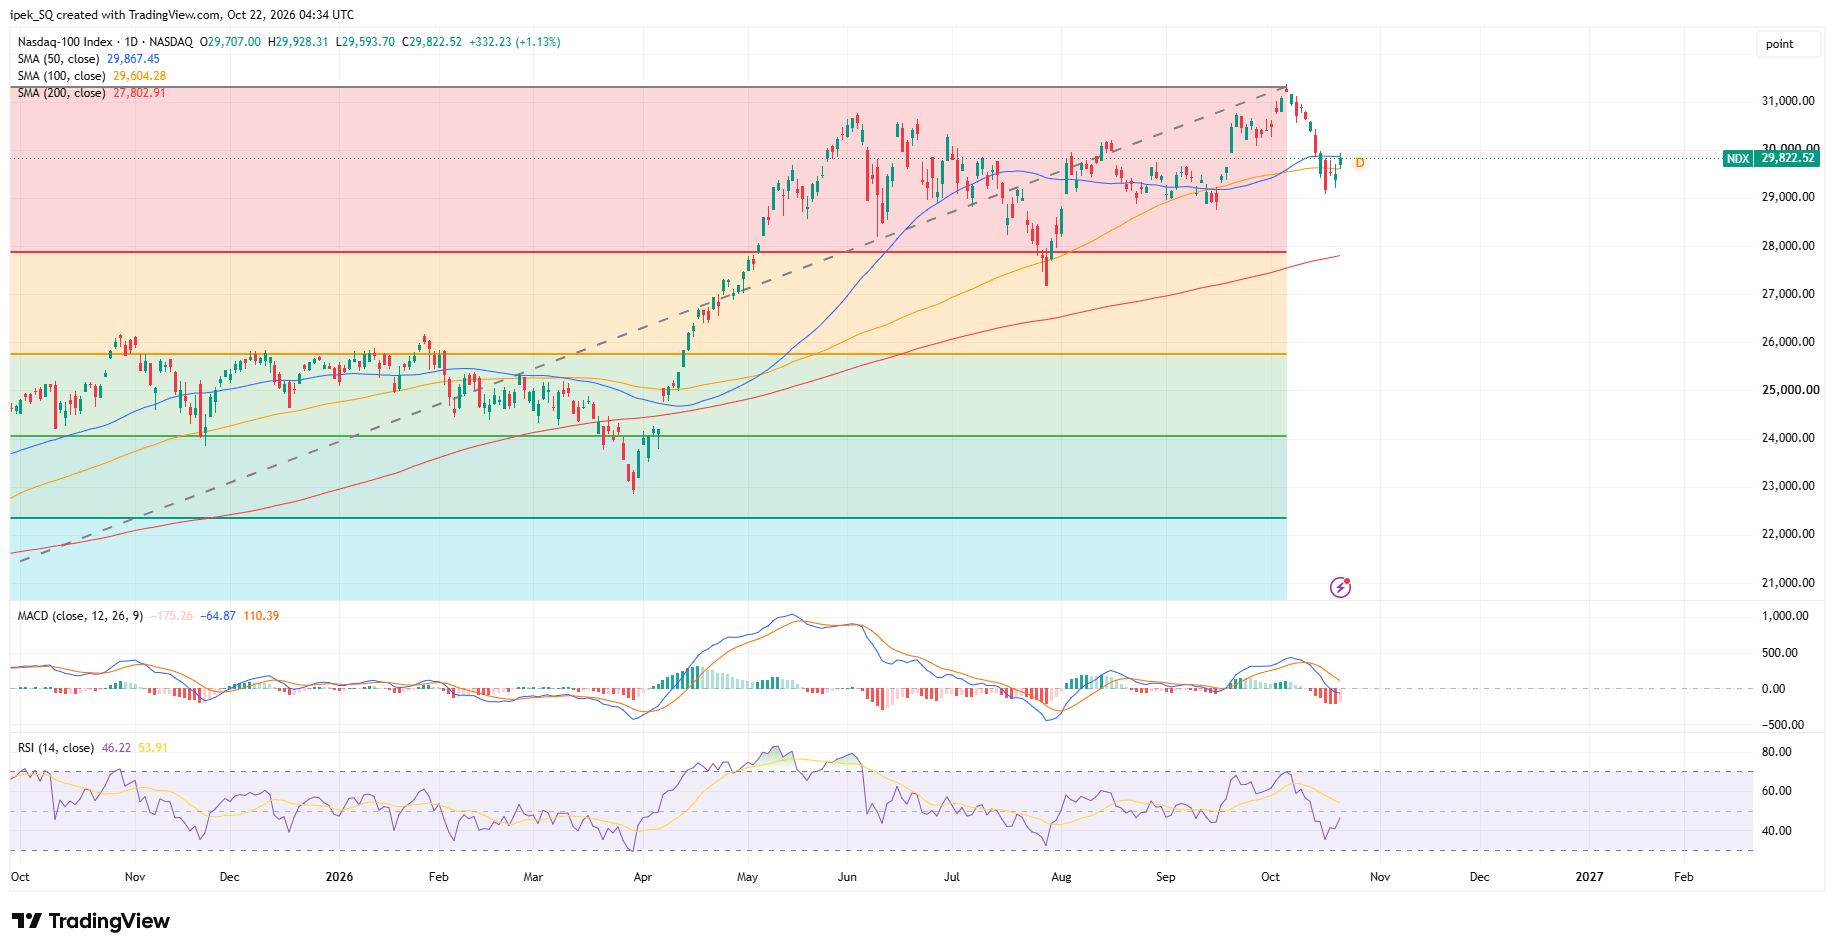Click the open price O29,707.00
This screenshot has width=1835, height=951.
[230, 42]
